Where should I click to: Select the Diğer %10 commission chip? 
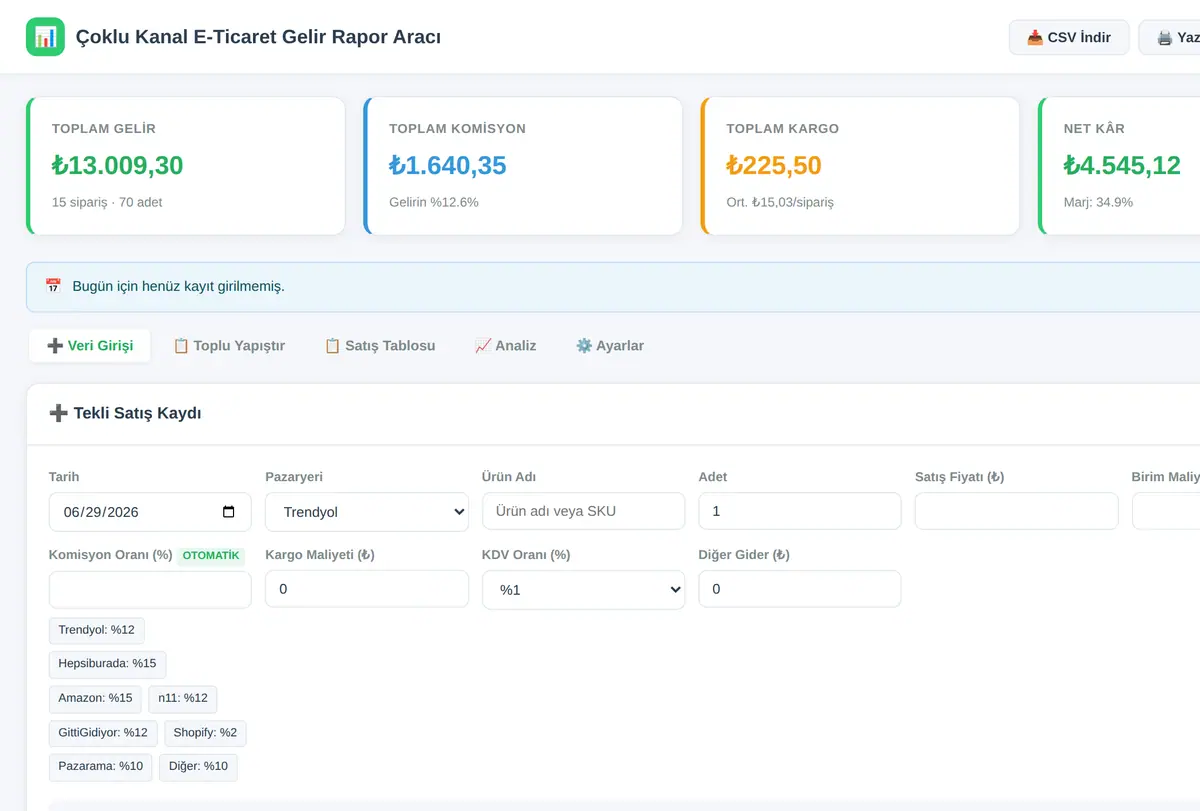pyautogui.click(x=199, y=767)
